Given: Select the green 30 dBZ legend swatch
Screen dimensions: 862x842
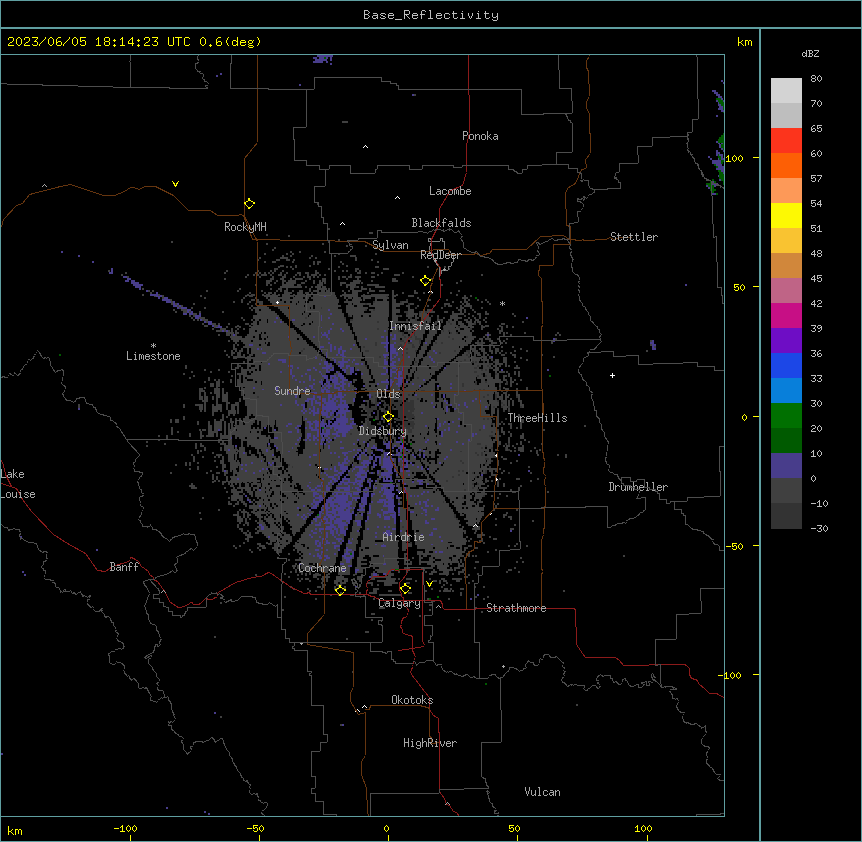Looking at the screenshot, I should click(x=786, y=416).
